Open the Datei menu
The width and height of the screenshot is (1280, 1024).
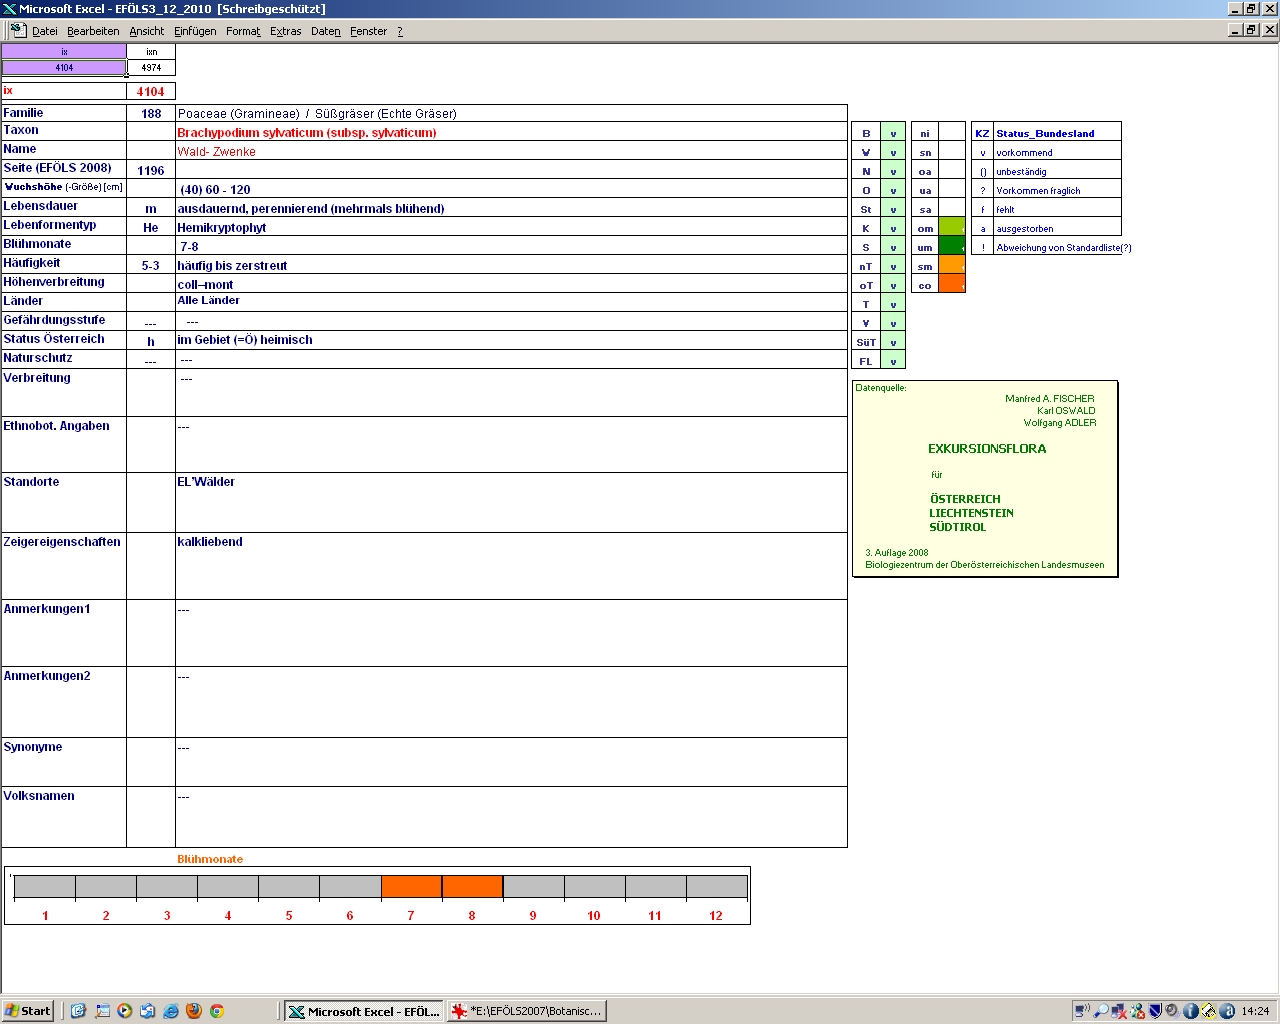pos(45,31)
